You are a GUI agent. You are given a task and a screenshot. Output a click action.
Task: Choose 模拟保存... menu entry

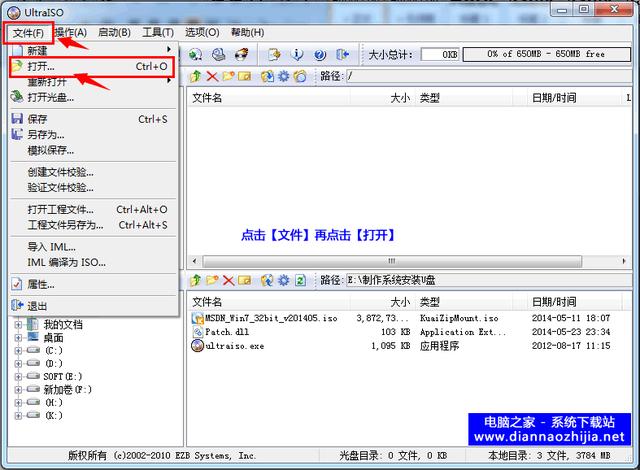click(92, 151)
